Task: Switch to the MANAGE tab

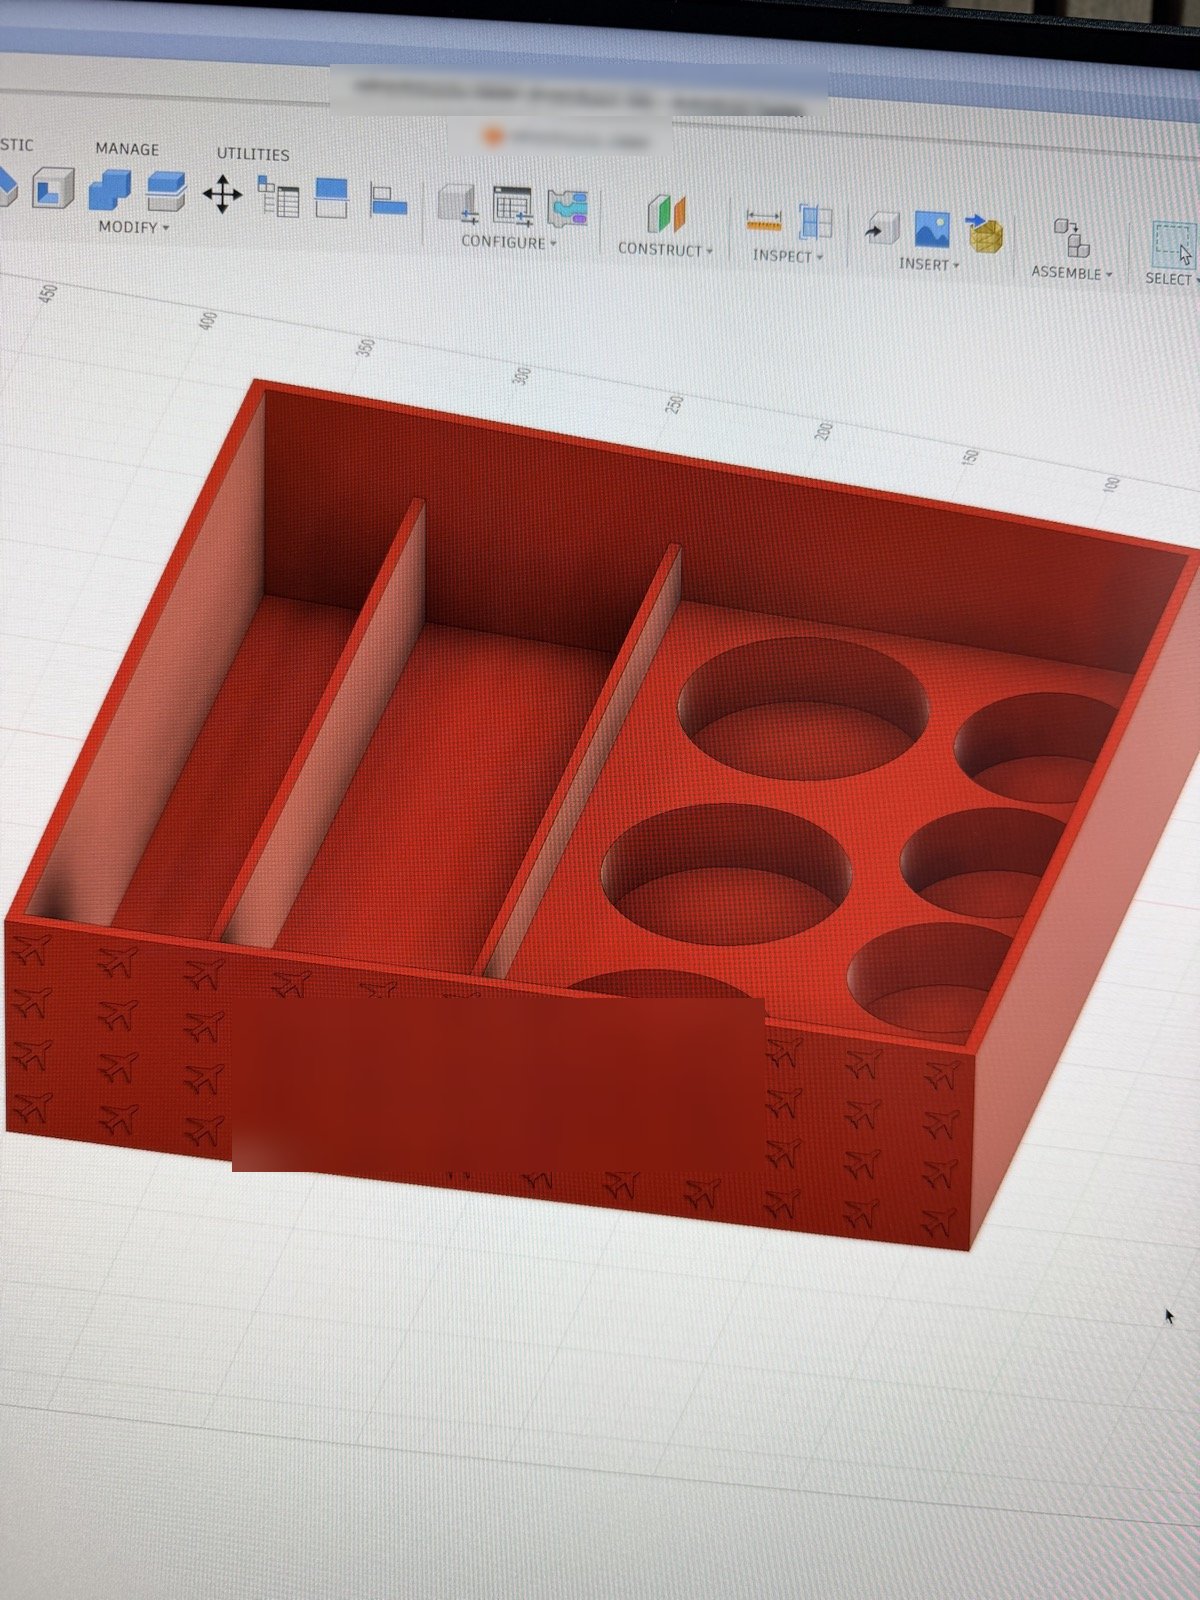Action: (127, 149)
